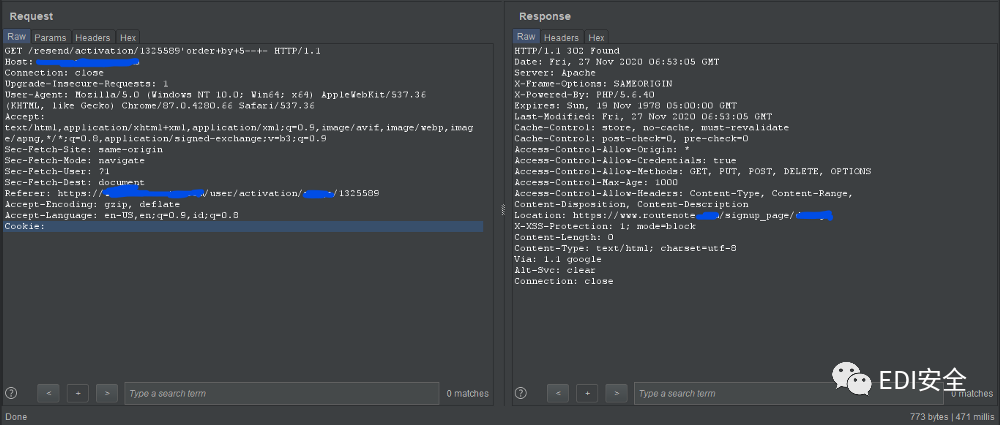The image size is (1000, 425).
Task: Go to previous match in Response search
Action: [558, 393]
